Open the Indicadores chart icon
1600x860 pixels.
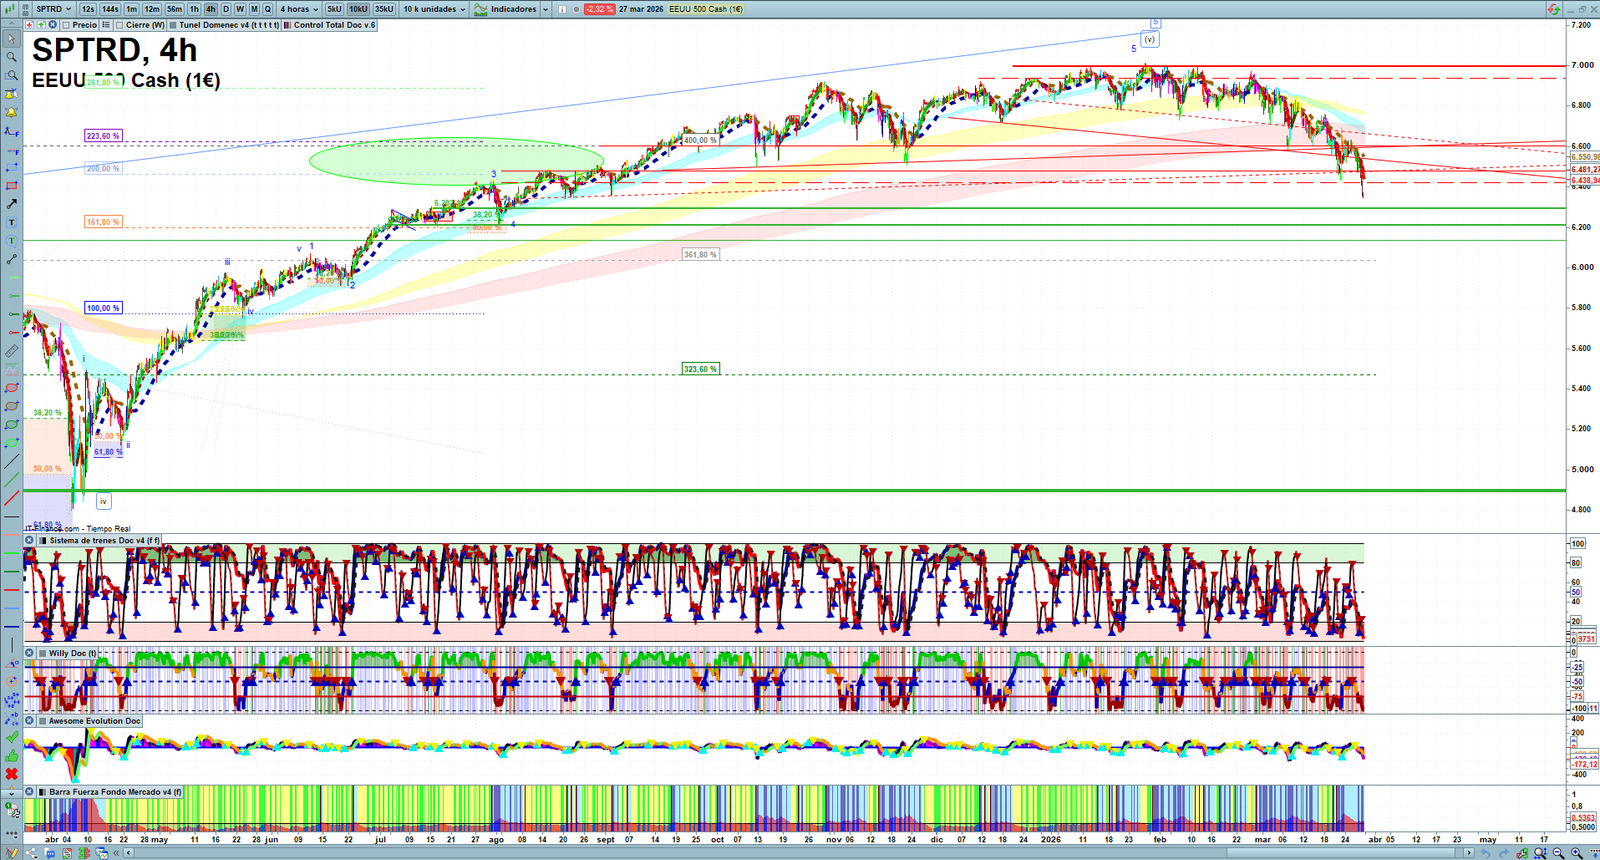[x=481, y=9]
